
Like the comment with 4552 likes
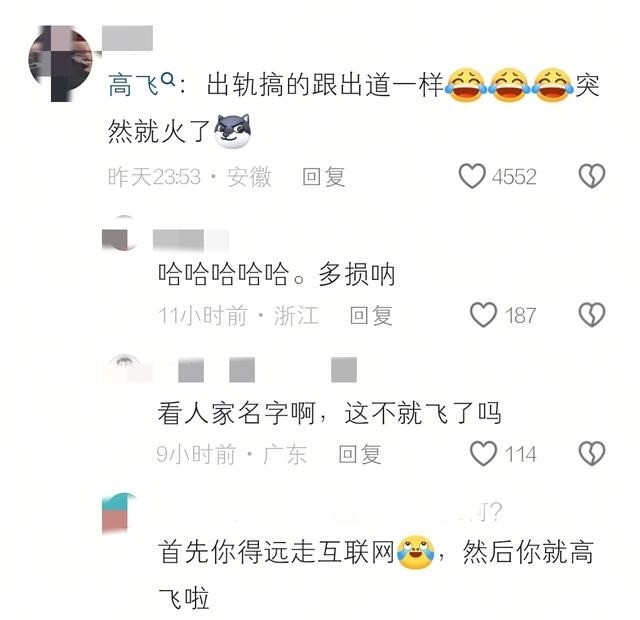click(472, 176)
